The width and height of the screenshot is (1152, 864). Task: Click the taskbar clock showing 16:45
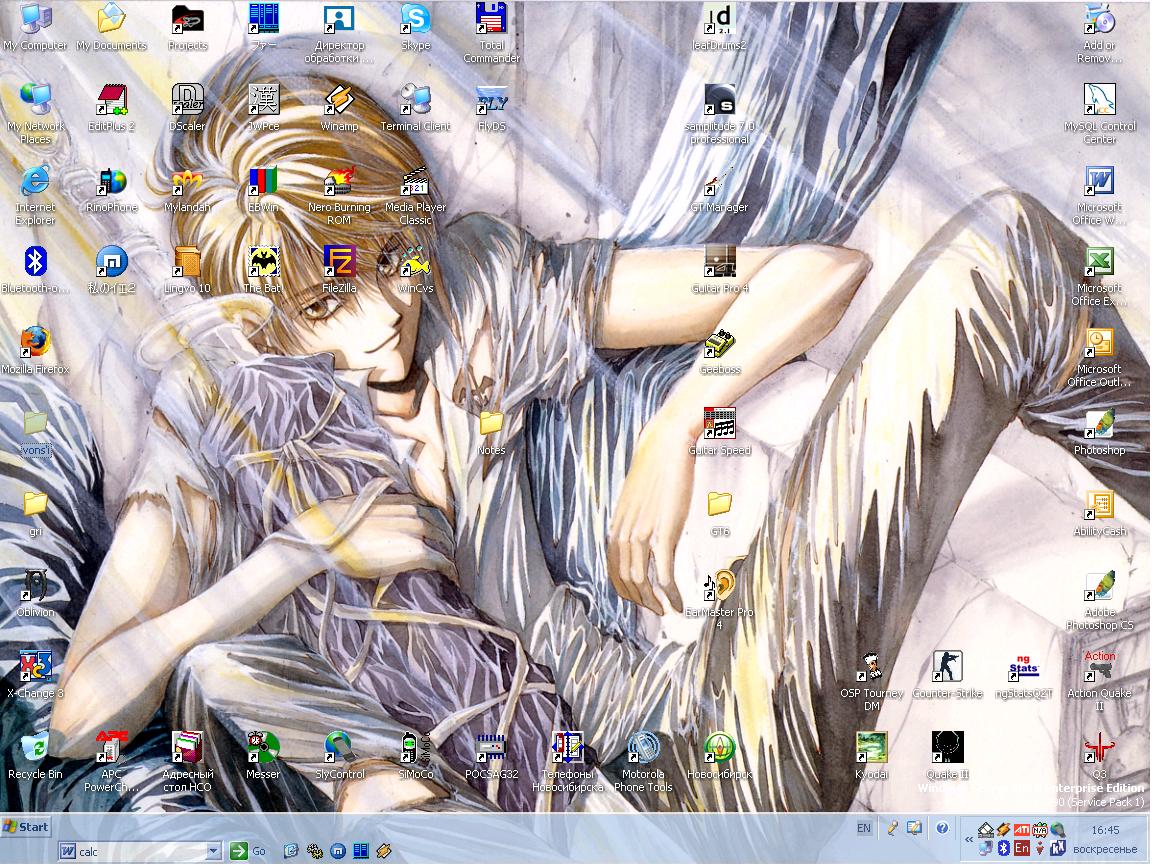point(1105,830)
